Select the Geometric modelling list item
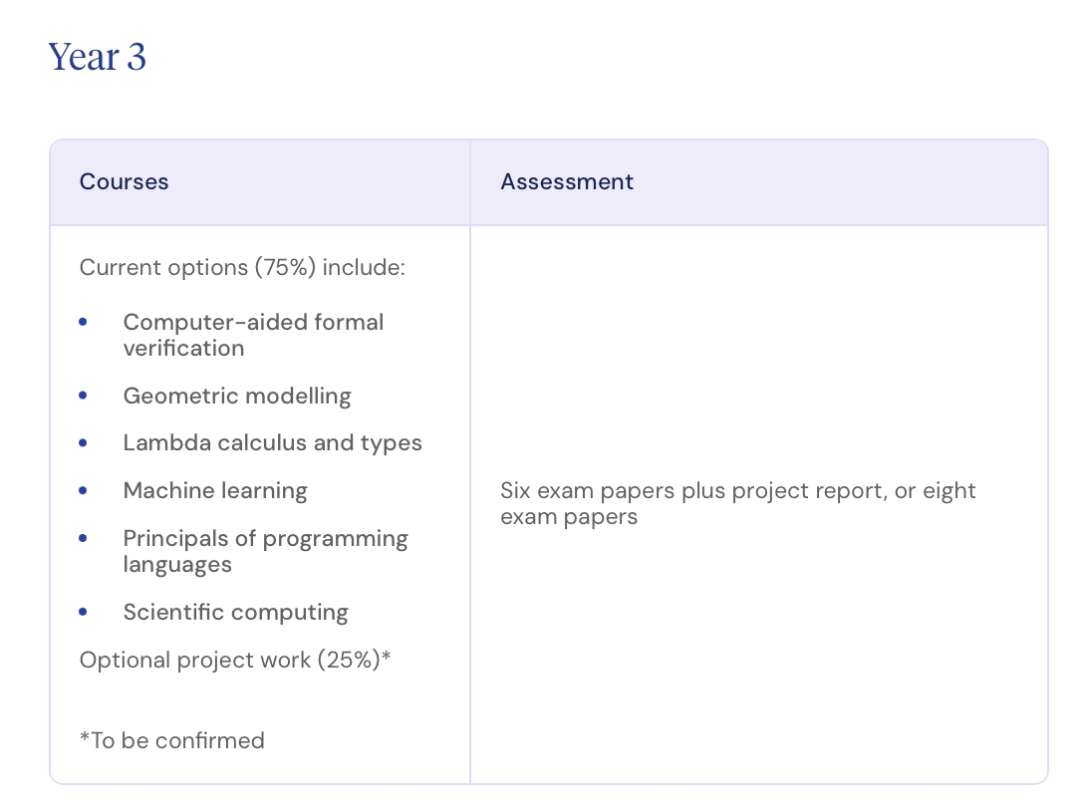Image resolution: width=1080 pixels, height=809 pixels. coord(237,396)
